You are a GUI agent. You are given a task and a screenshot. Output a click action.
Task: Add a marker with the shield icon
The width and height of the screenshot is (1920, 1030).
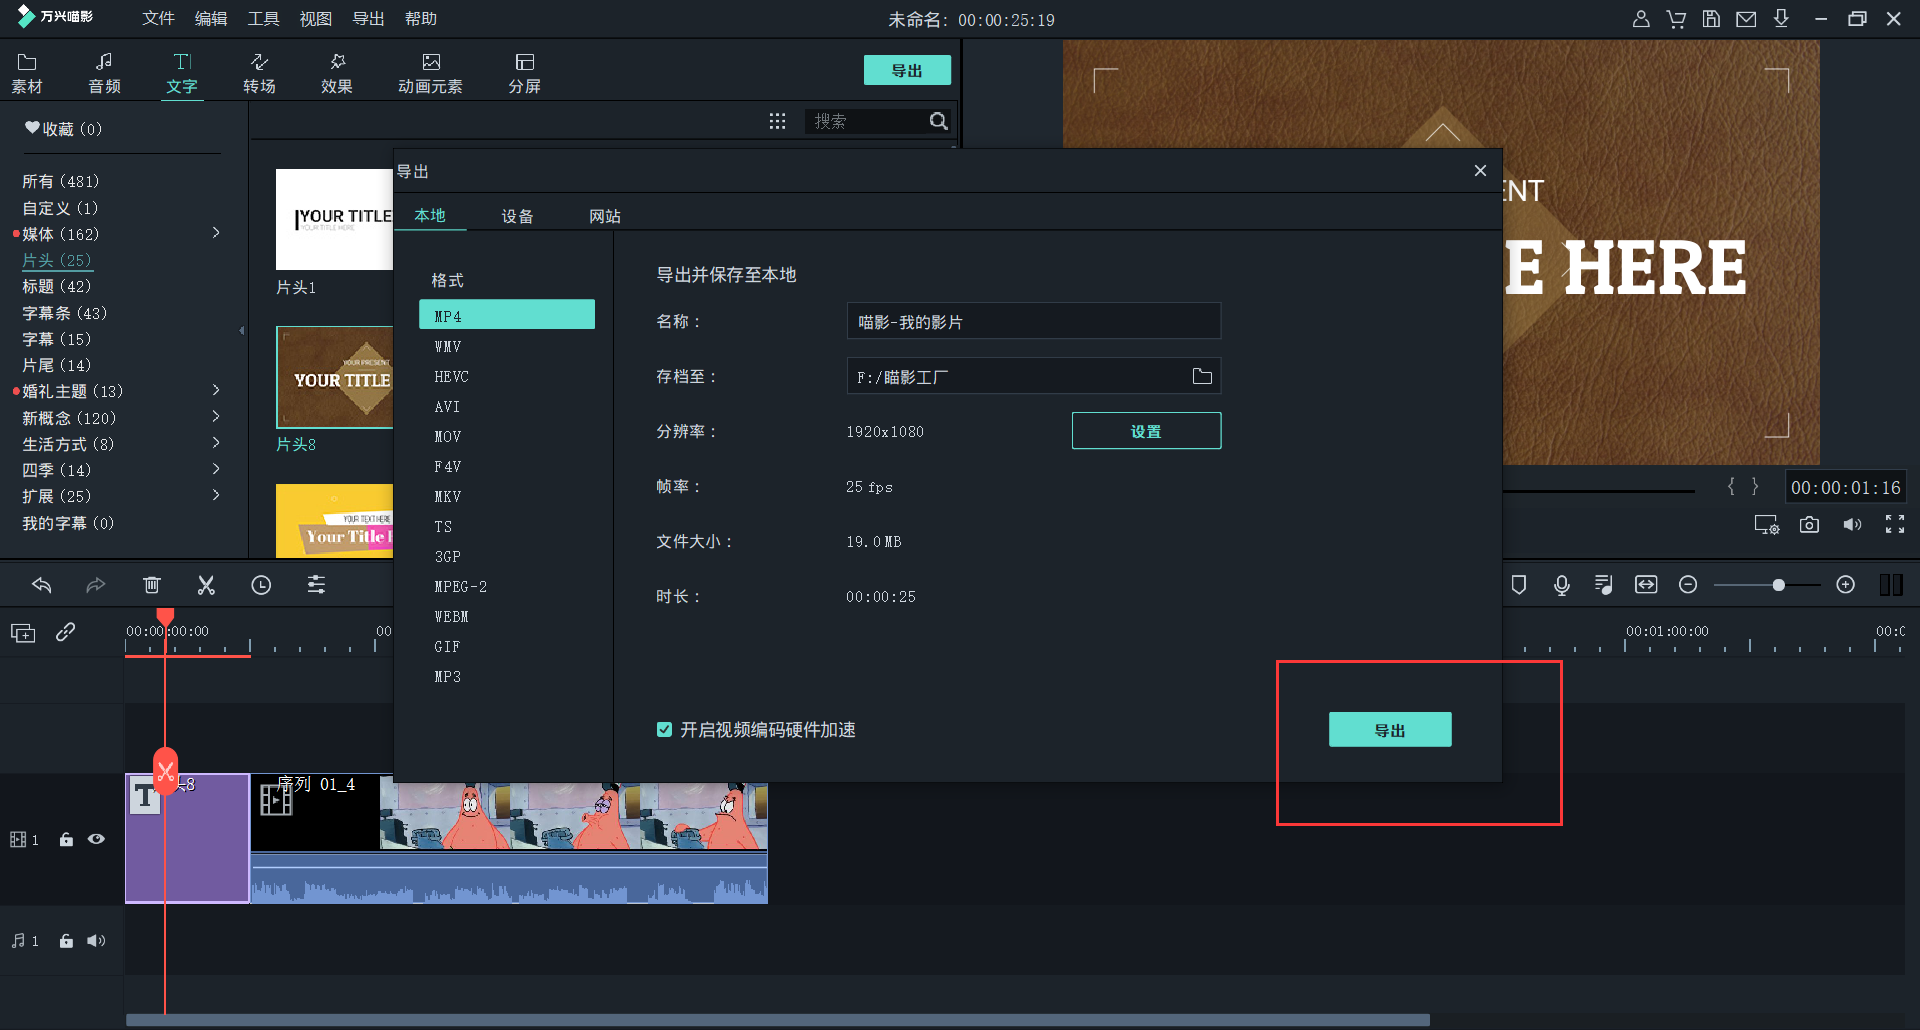(1519, 585)
